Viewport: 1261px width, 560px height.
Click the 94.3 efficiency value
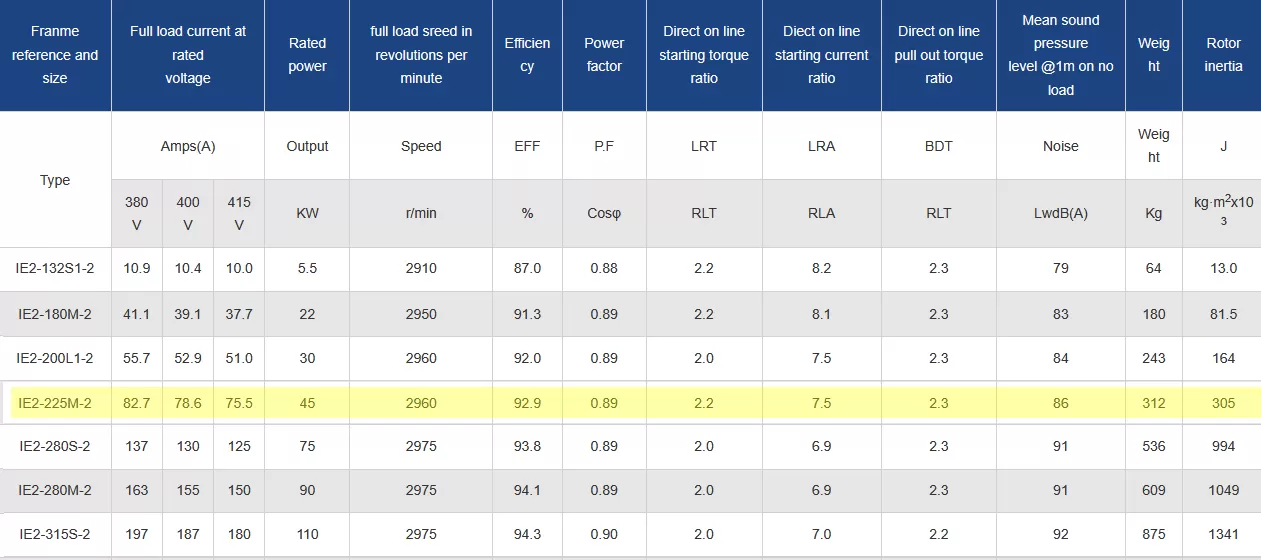coord(527,534)
